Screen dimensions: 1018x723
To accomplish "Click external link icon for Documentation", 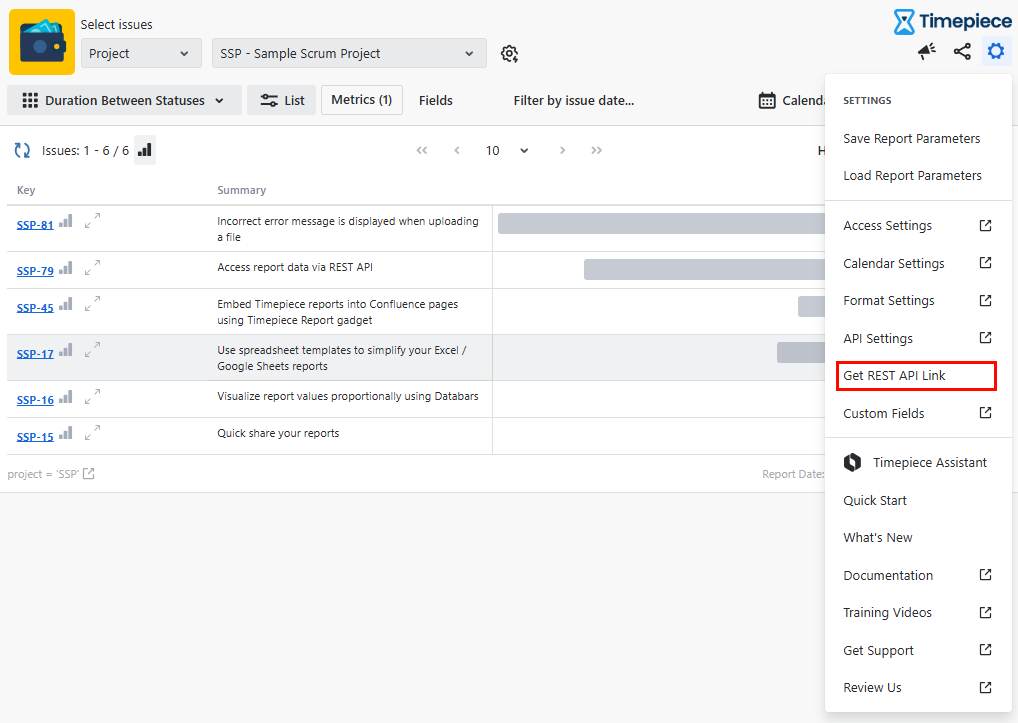I will click(986, 574).
